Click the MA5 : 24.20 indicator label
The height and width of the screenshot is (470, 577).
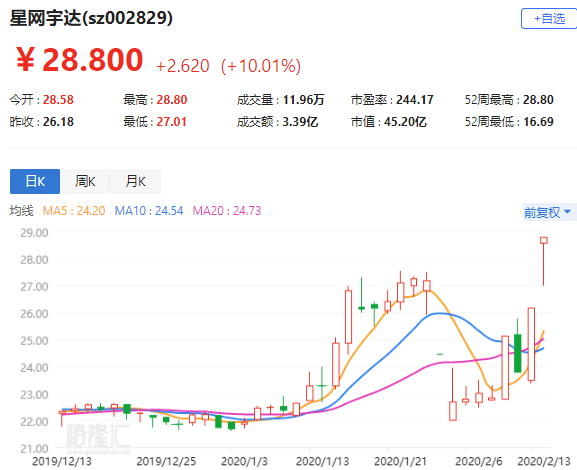[x=74, y=211]
